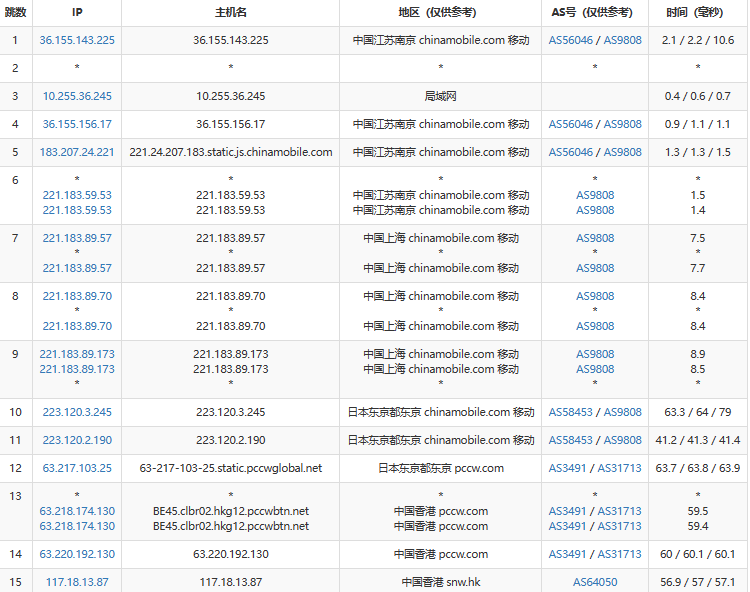This screenshot has width=750, height=592.
Task: Select the 日本东京都东京 chinamobile.com region in hop 10
Action: [x=441, y=412]
